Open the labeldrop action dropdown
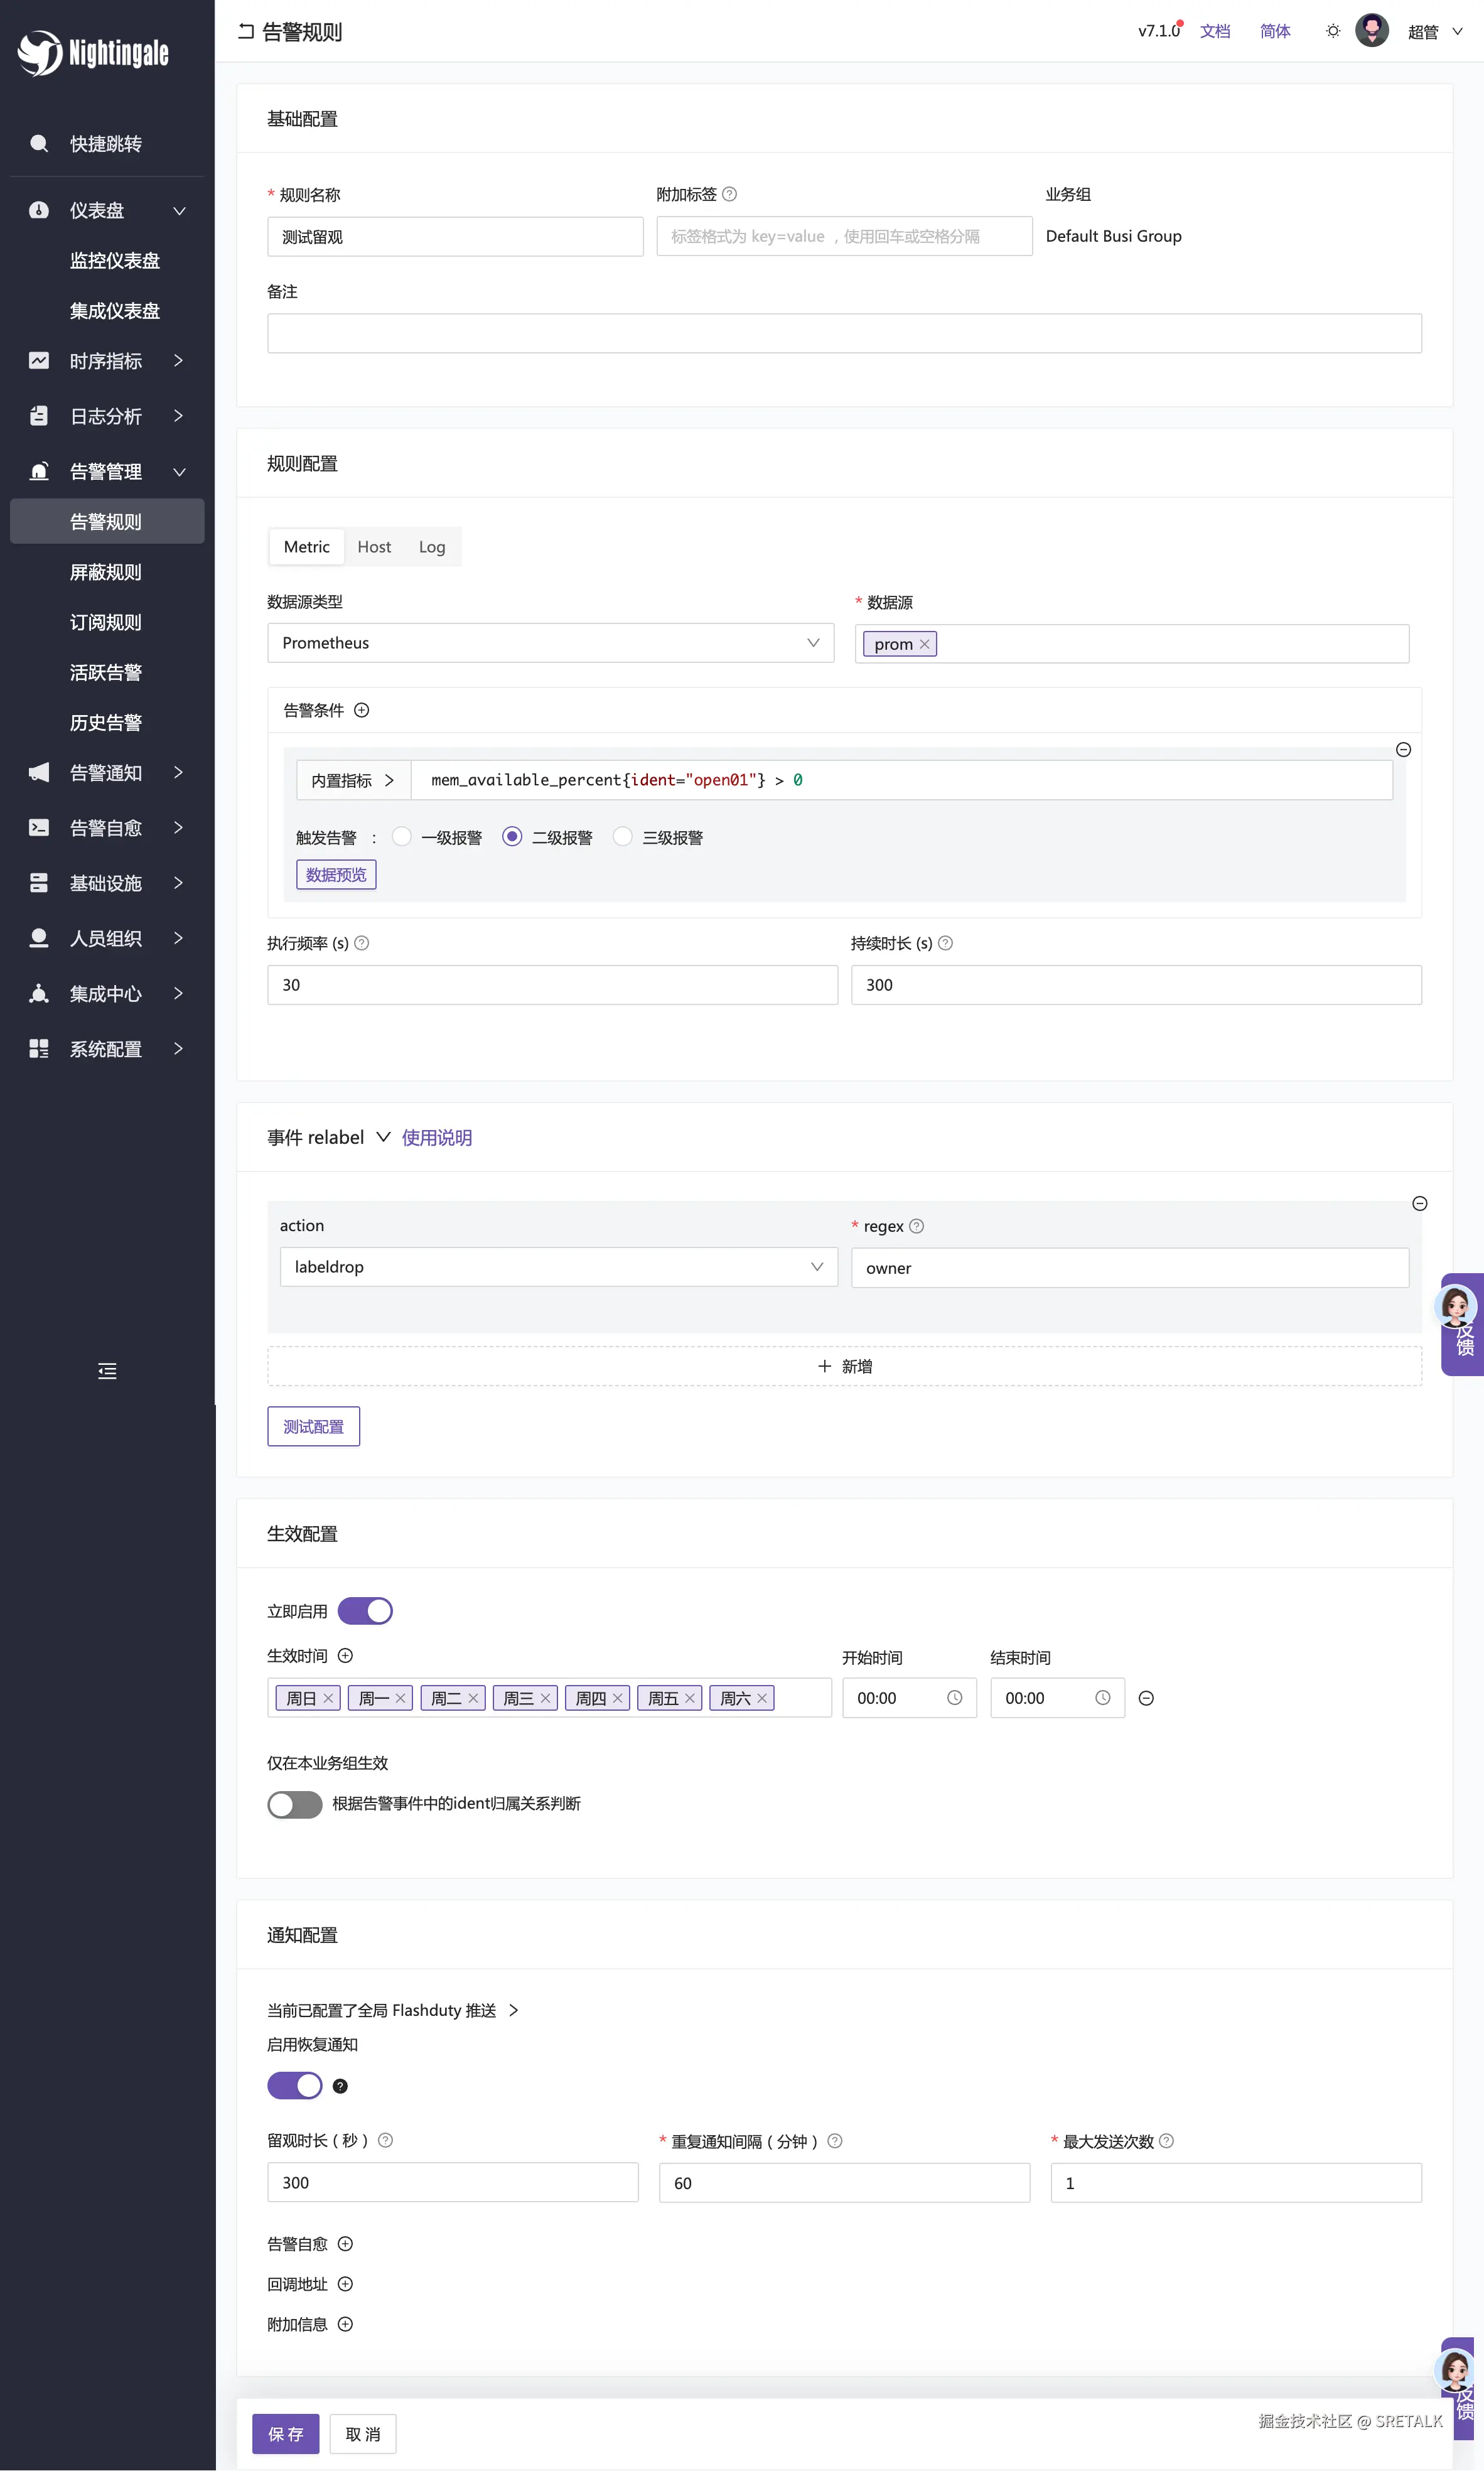 [x=558, y=1267]
